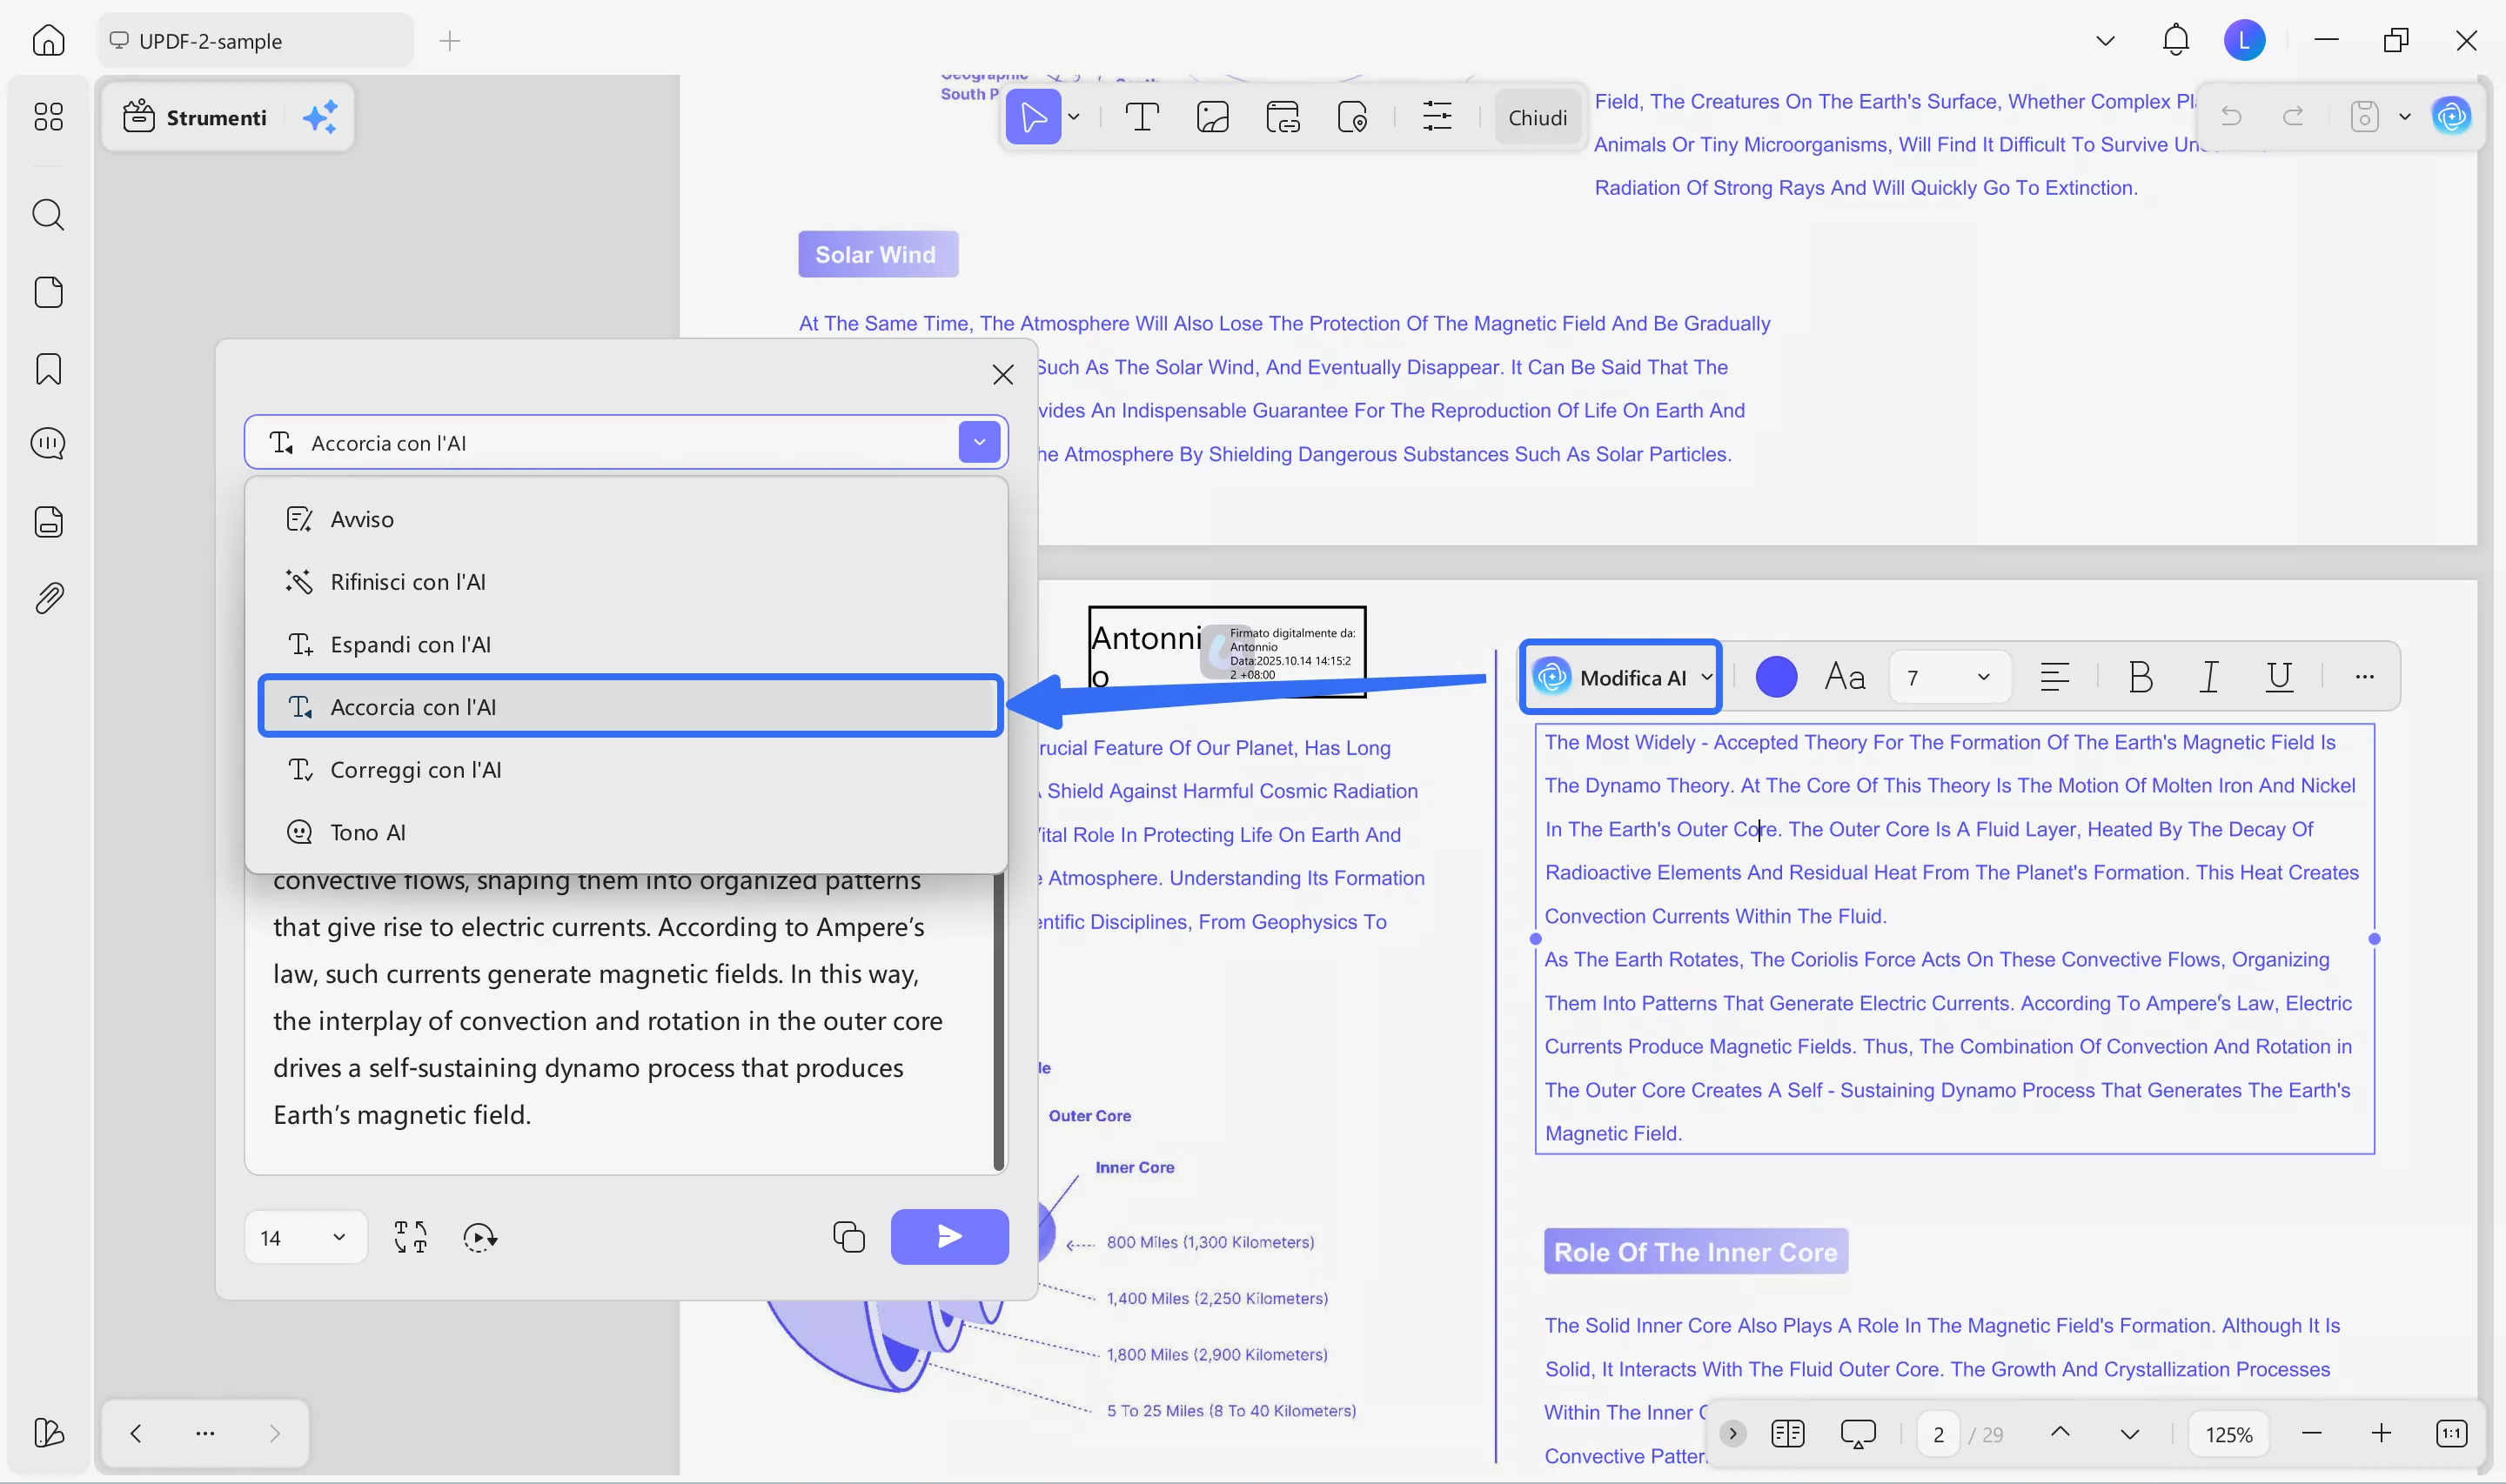
Task: Click the Text edit tool icon
Action: [1141, 117]
